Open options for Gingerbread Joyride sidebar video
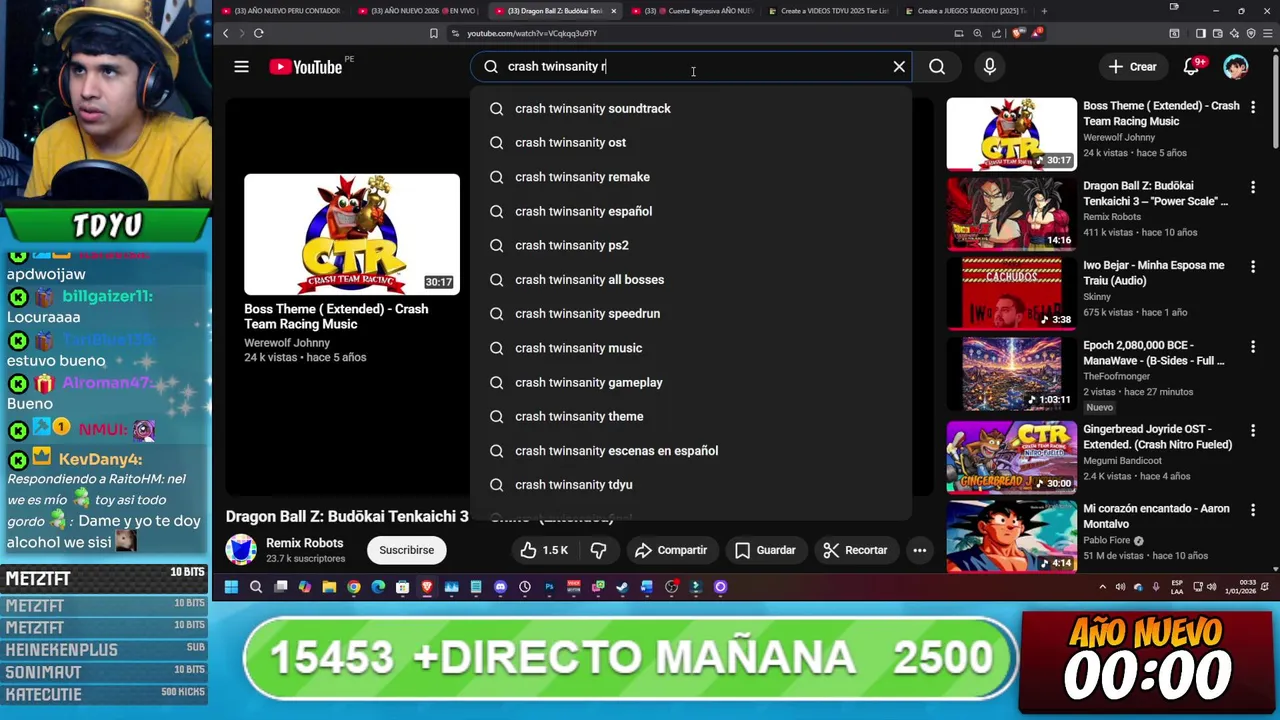 pyautogui.click(x=1253, y=430)
